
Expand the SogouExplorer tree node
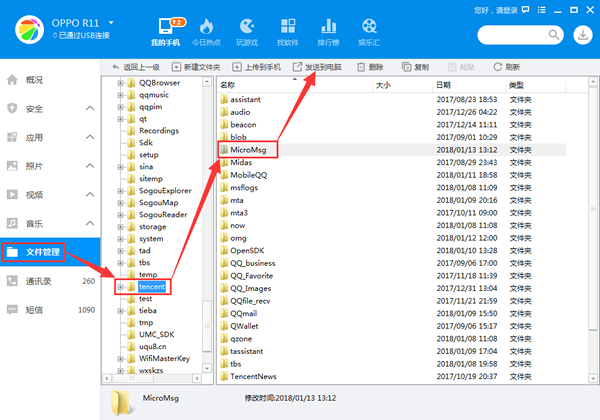[120, 191]
